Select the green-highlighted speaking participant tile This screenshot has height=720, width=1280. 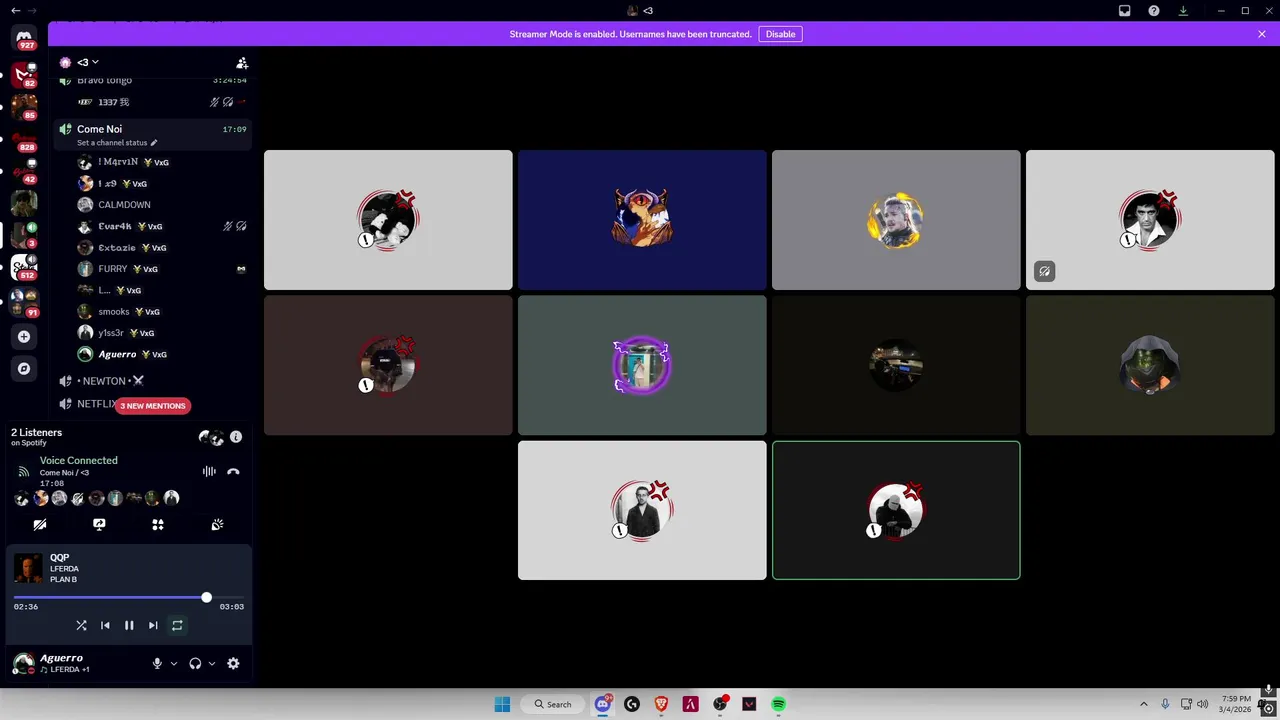point(896,510)
